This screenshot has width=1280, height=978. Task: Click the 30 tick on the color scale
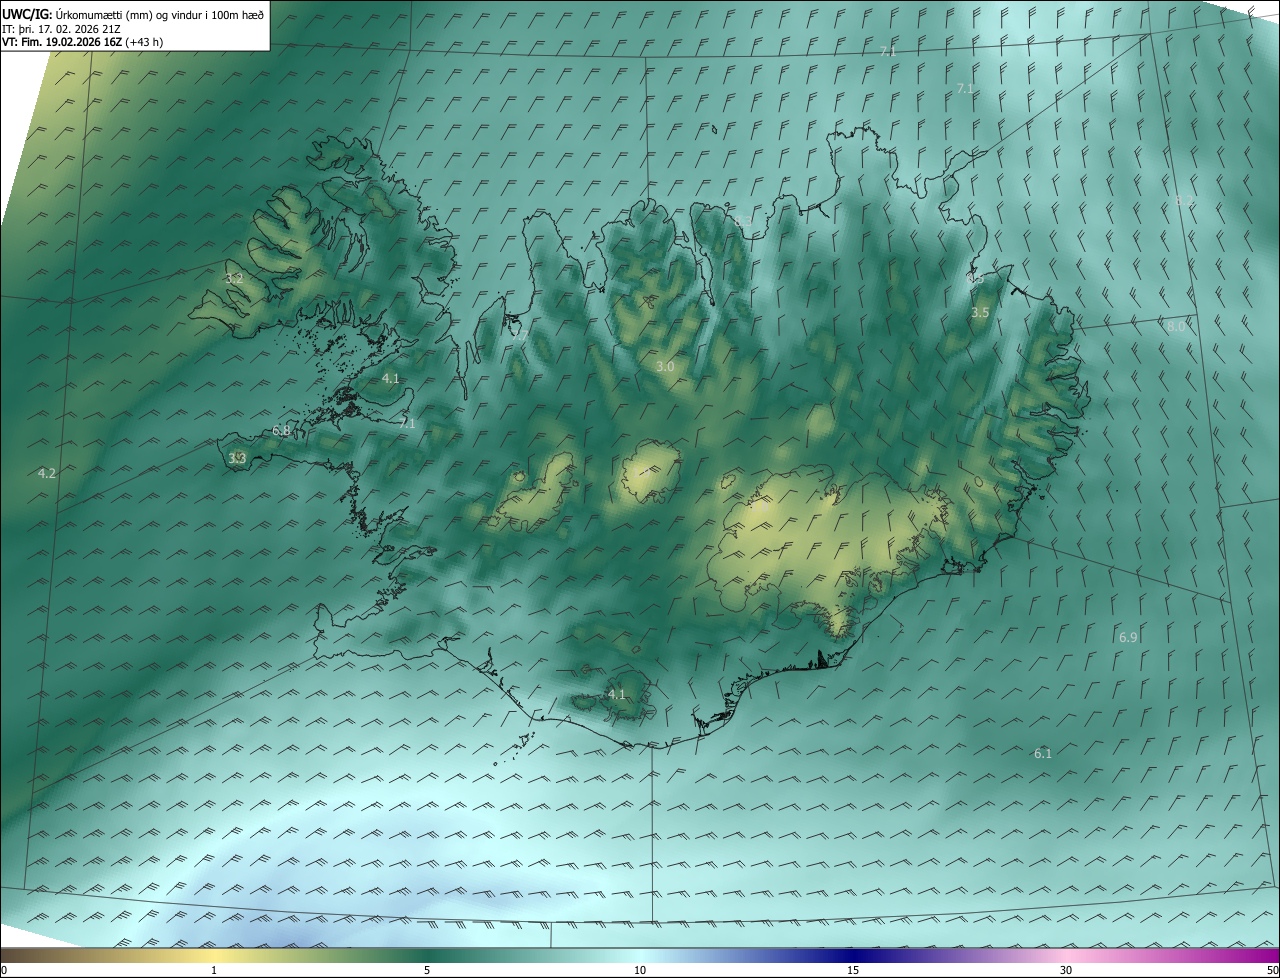tap(1066, 970)
